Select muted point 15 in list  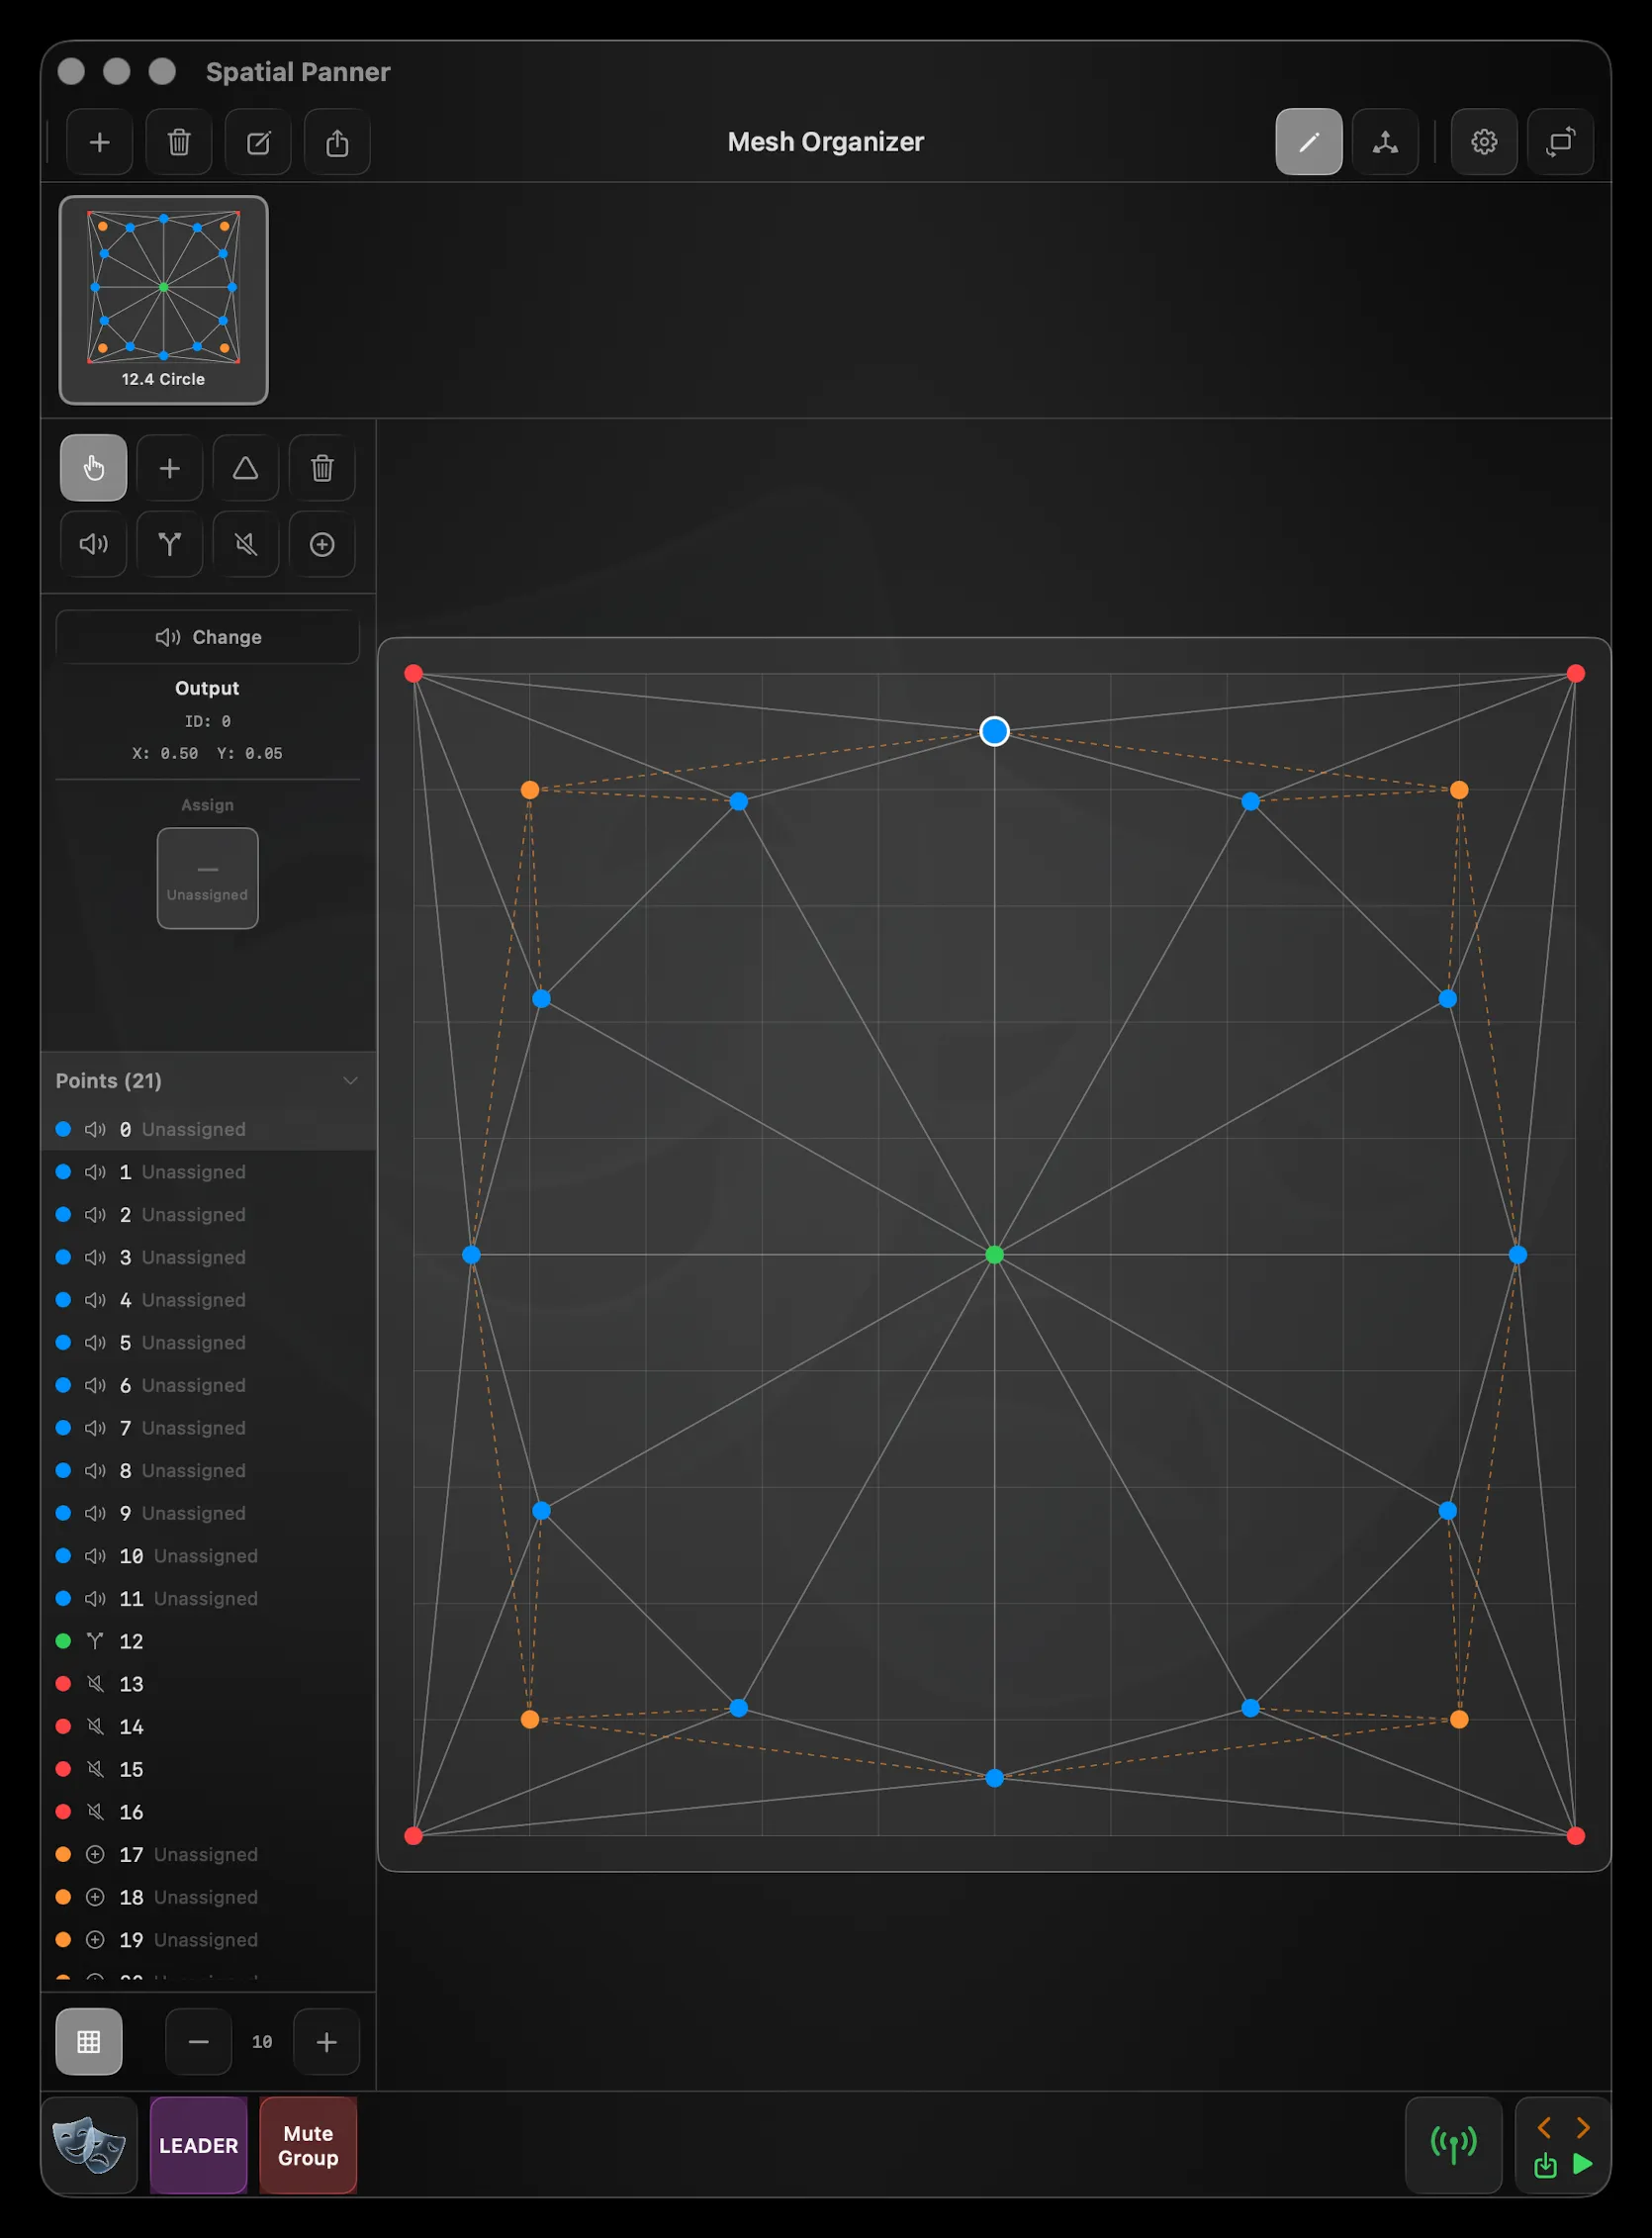(x=208, y=1770)
